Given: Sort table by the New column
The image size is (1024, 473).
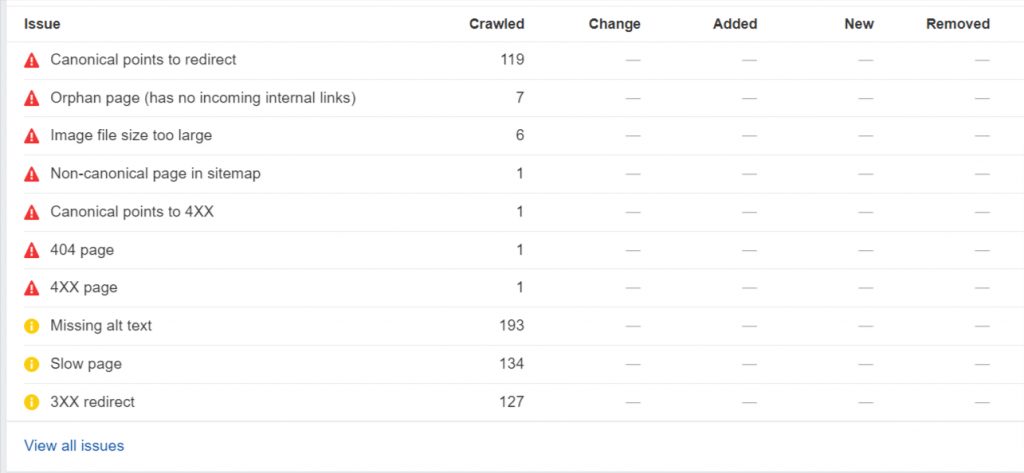Looking at the screenshot, I should (x=858, y=24).
